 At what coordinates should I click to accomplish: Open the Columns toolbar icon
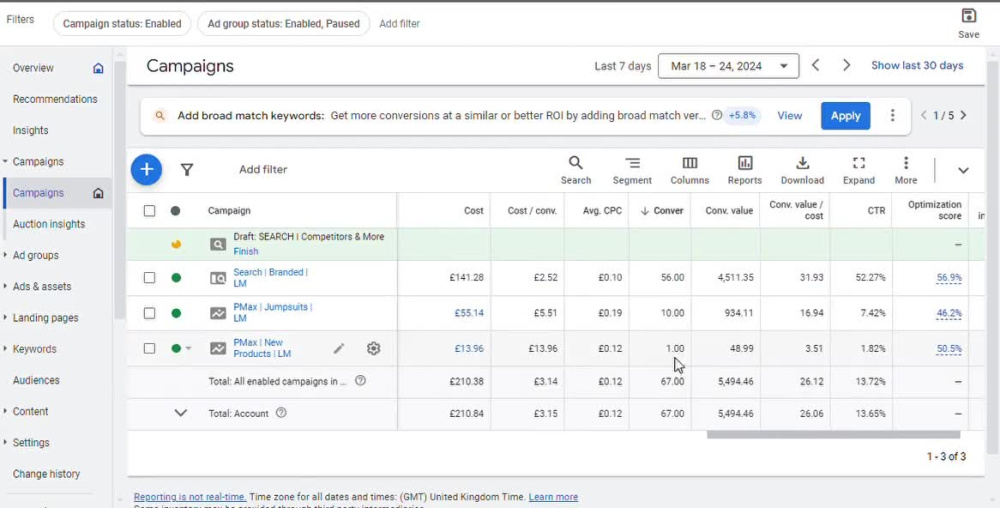tap(689, 163)
